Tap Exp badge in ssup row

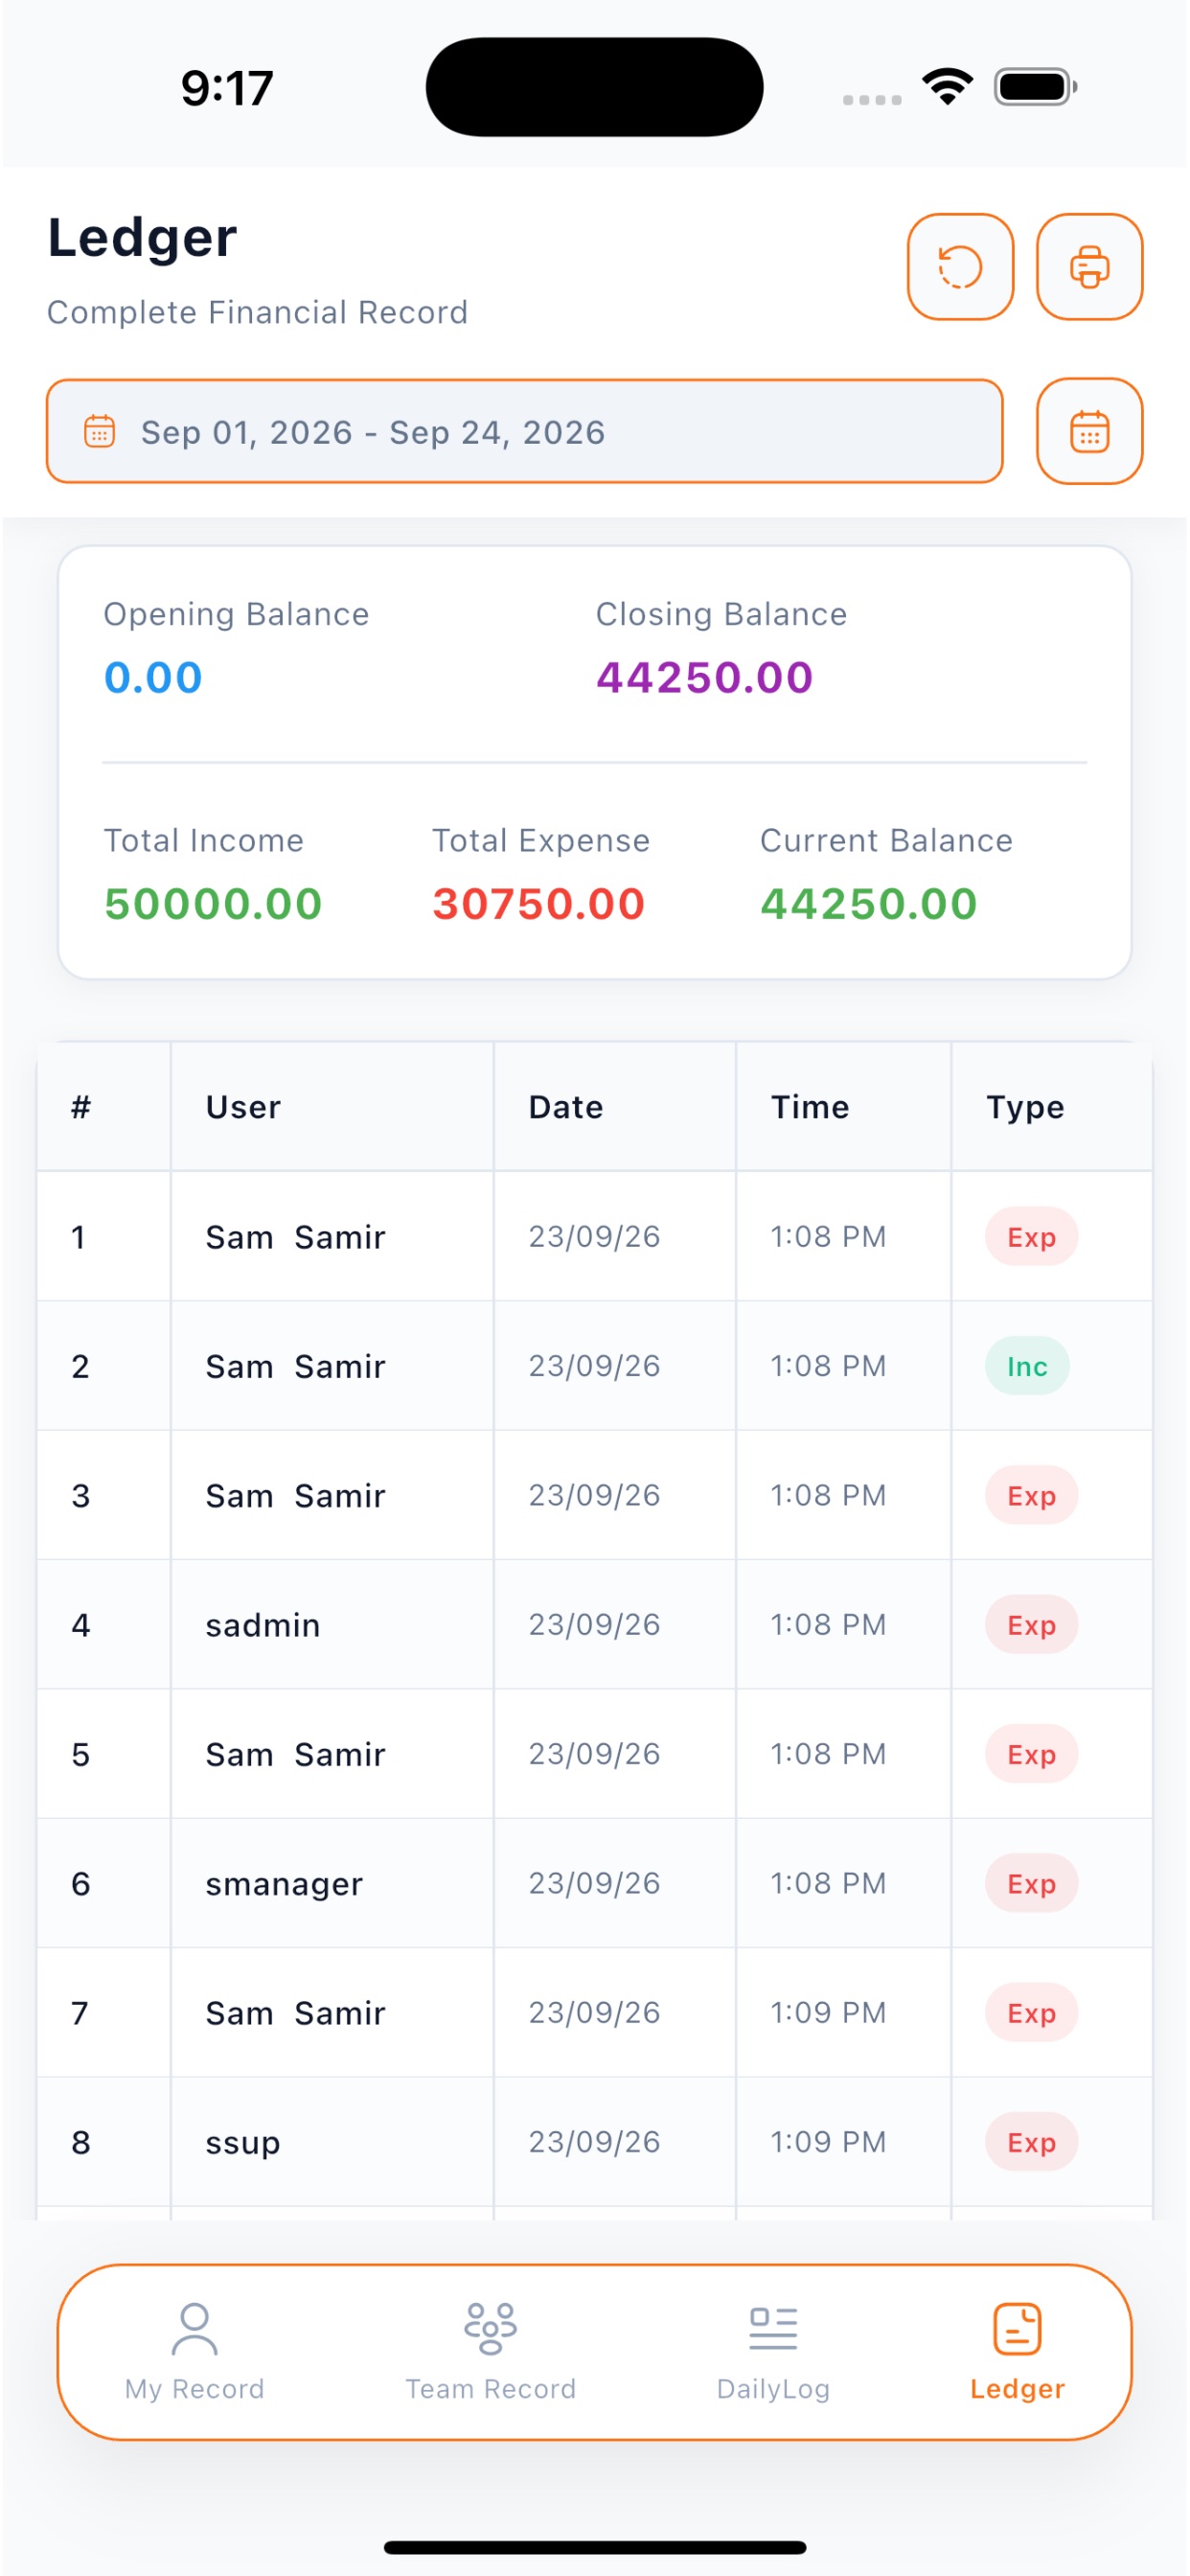1031,2142
